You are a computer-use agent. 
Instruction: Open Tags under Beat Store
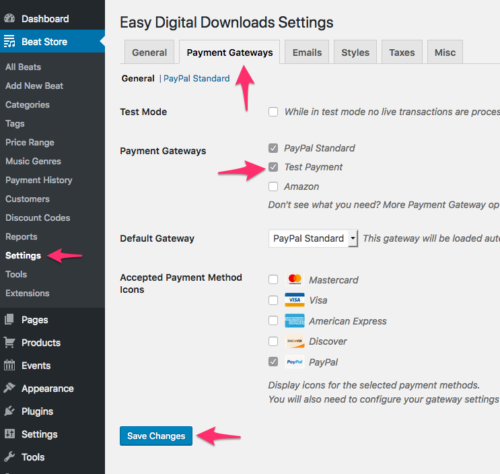[15, 124]
